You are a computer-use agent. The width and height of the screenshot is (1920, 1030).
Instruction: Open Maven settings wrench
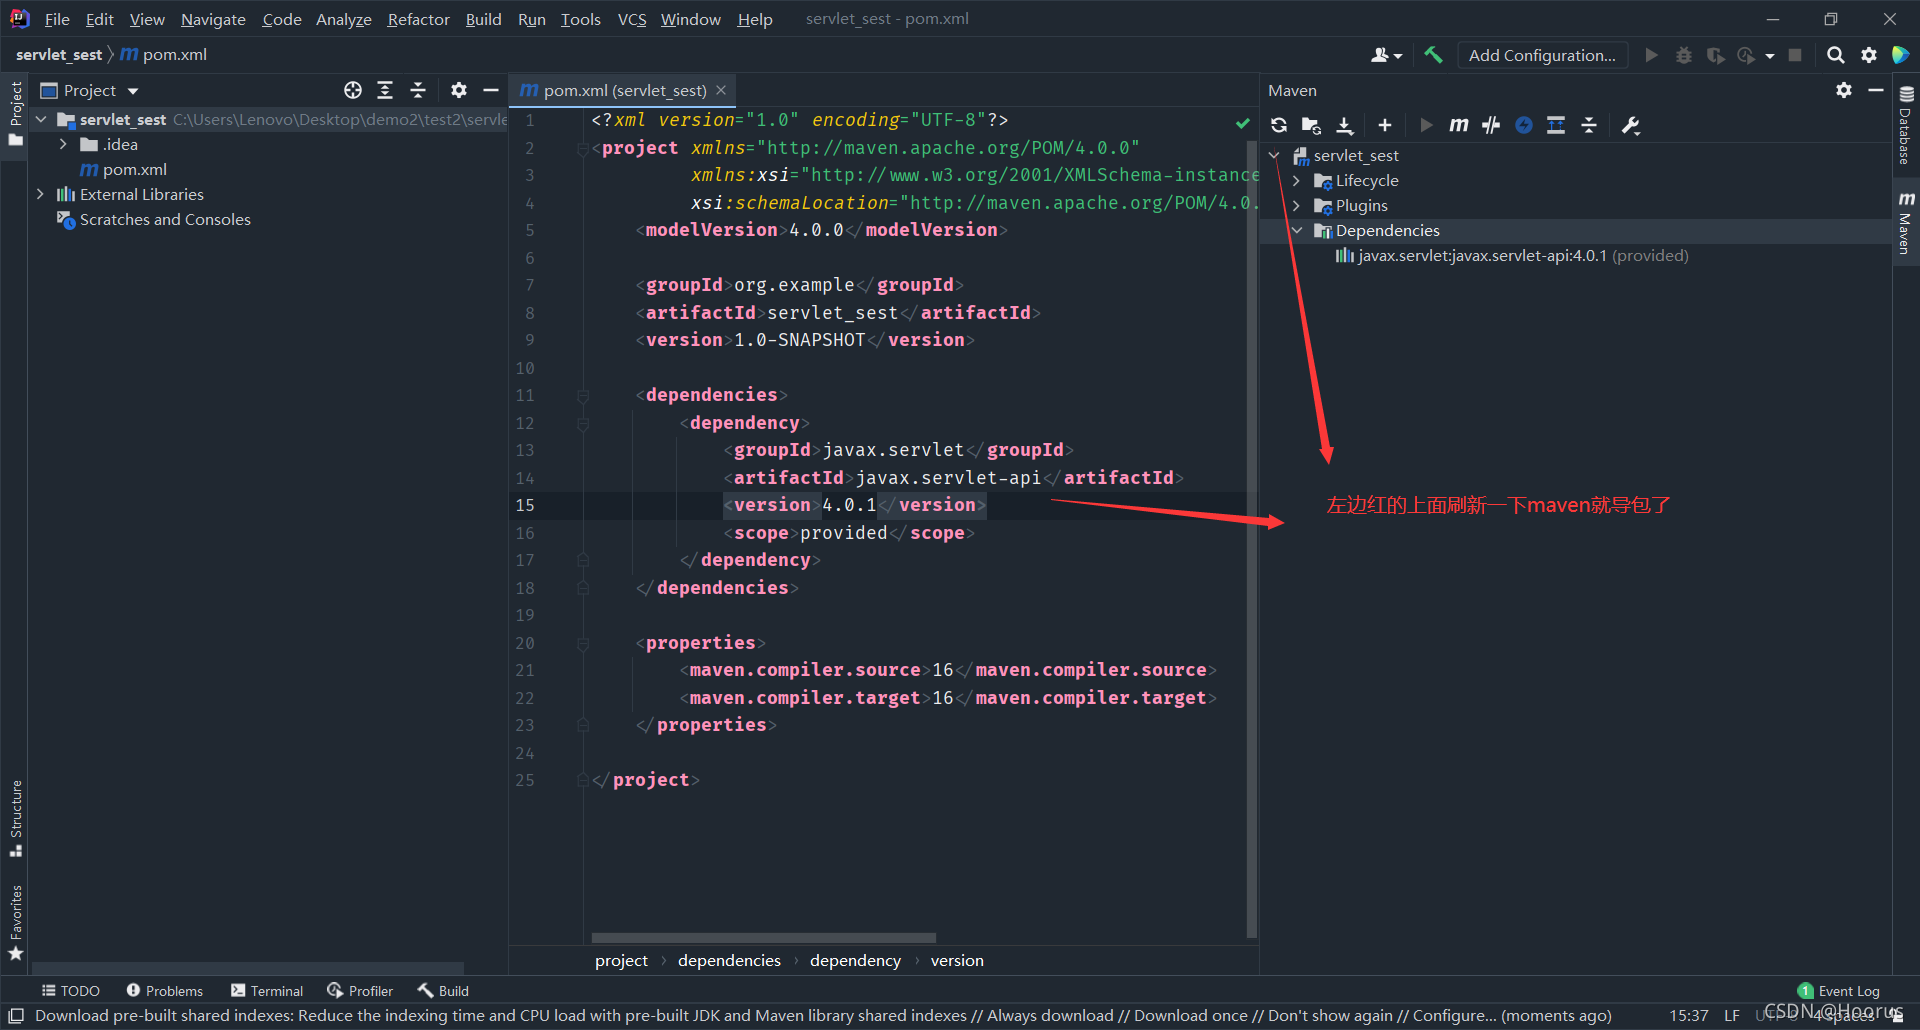tap(1631, 125)
